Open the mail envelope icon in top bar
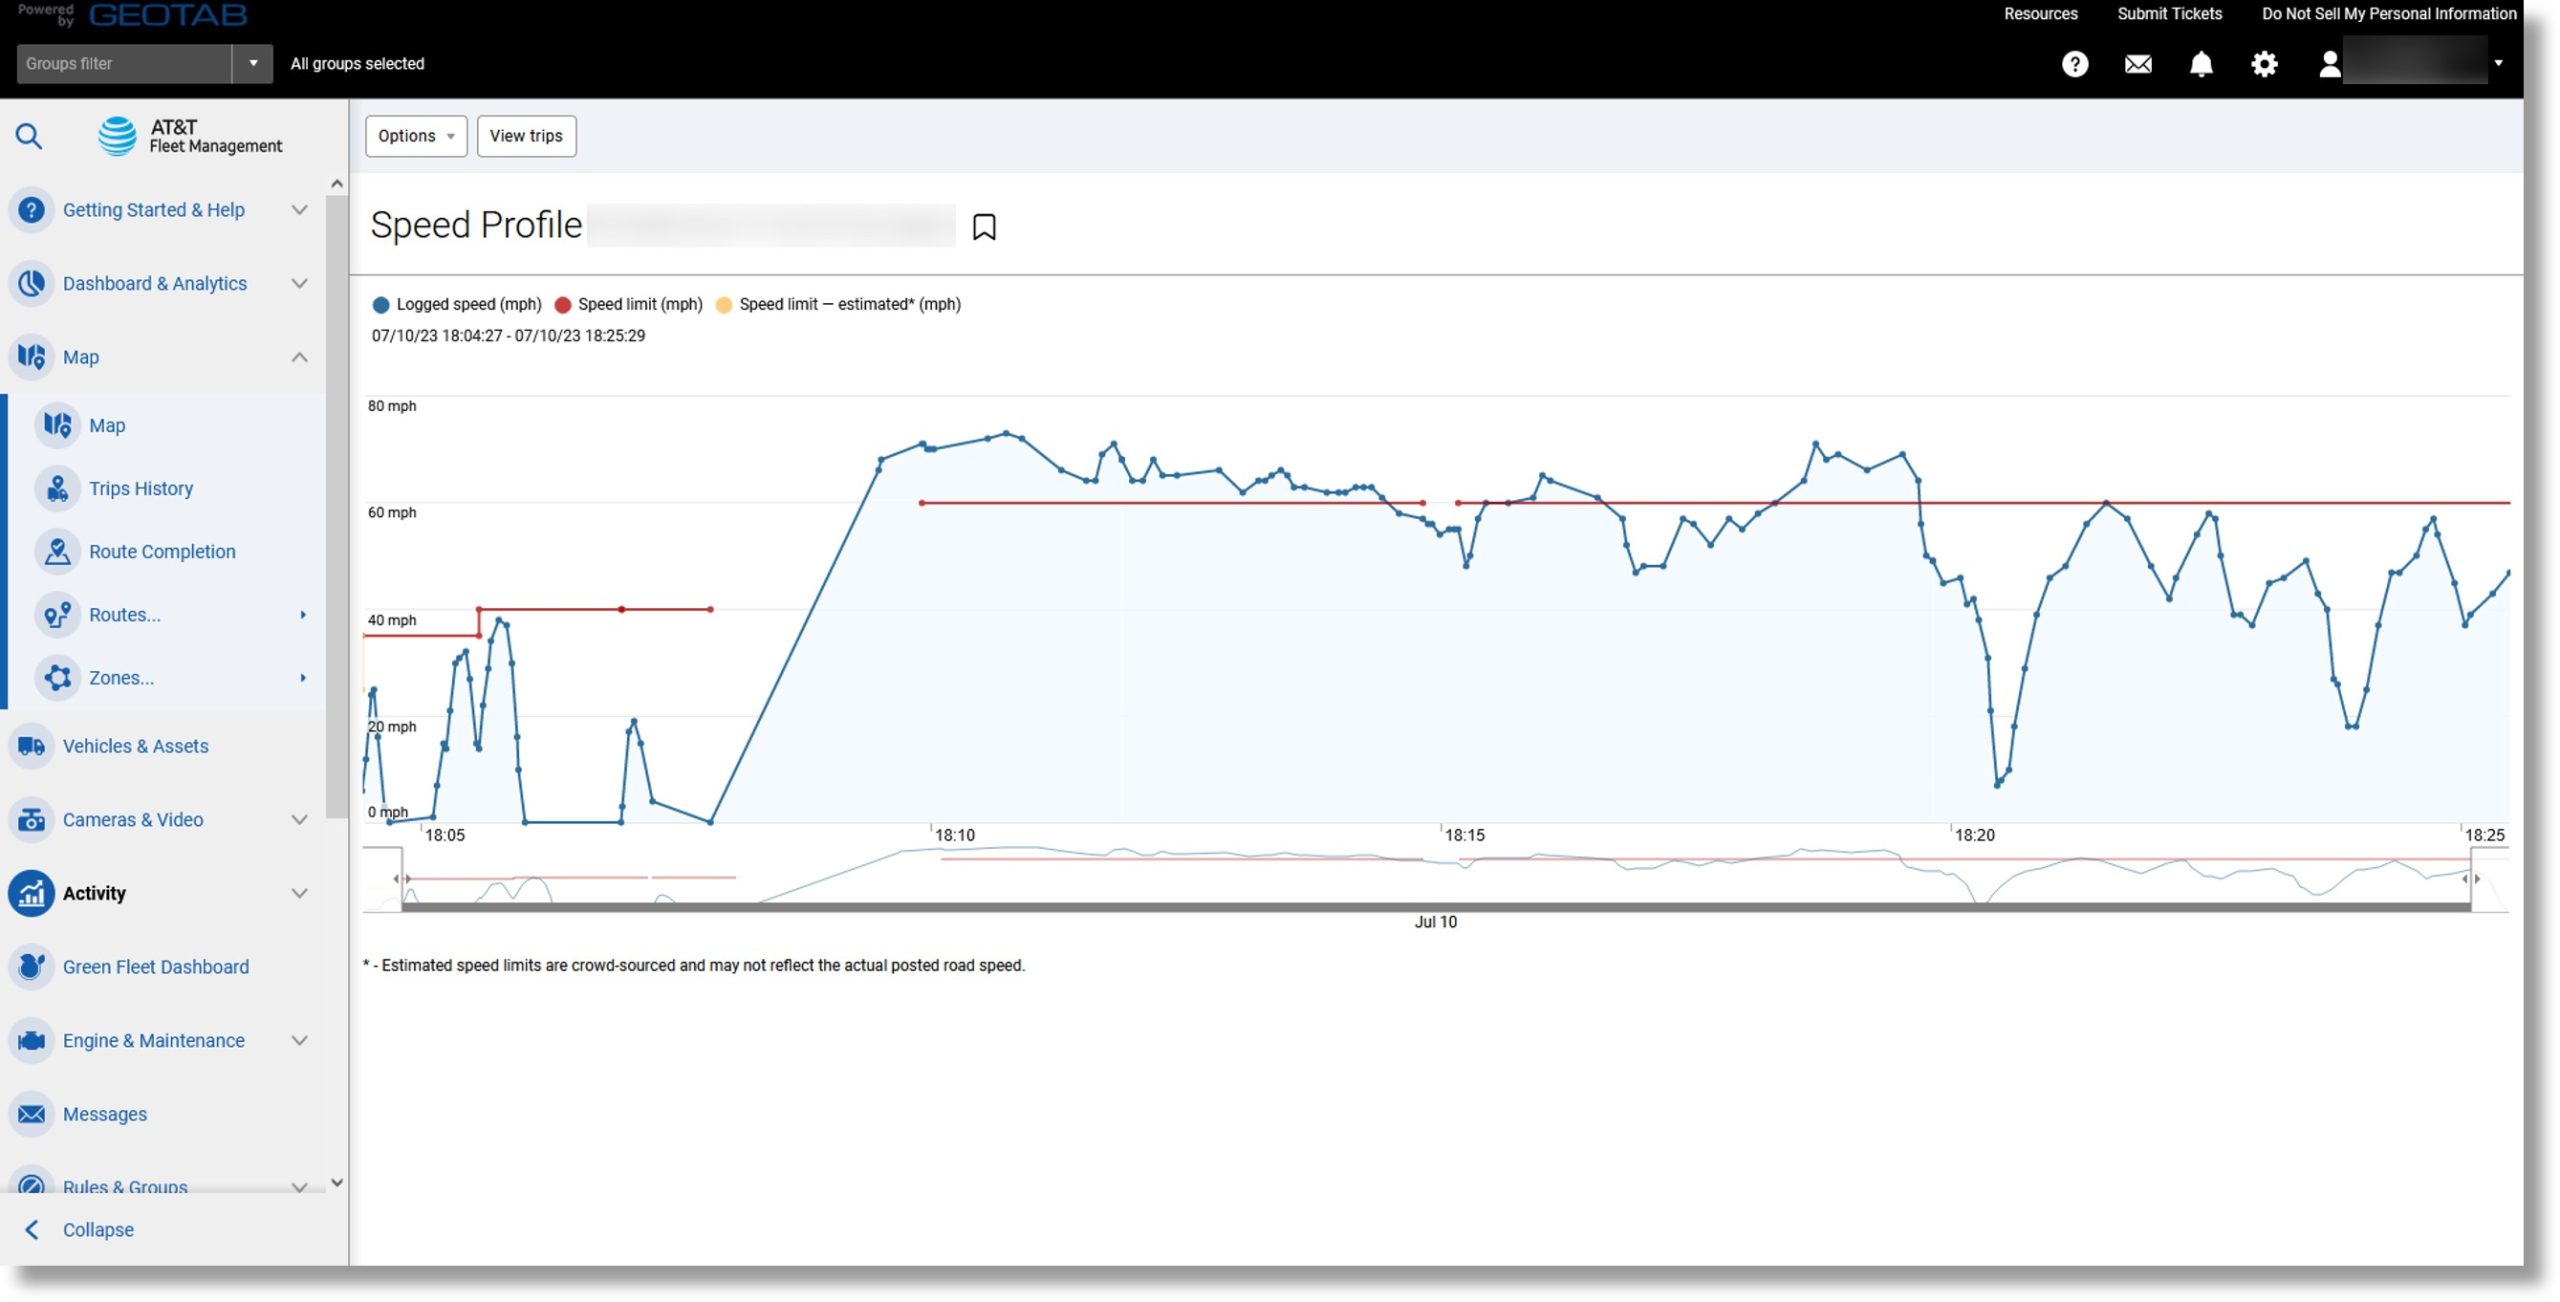The height and width of the screenshot is (1302, 2560). 2138,64
